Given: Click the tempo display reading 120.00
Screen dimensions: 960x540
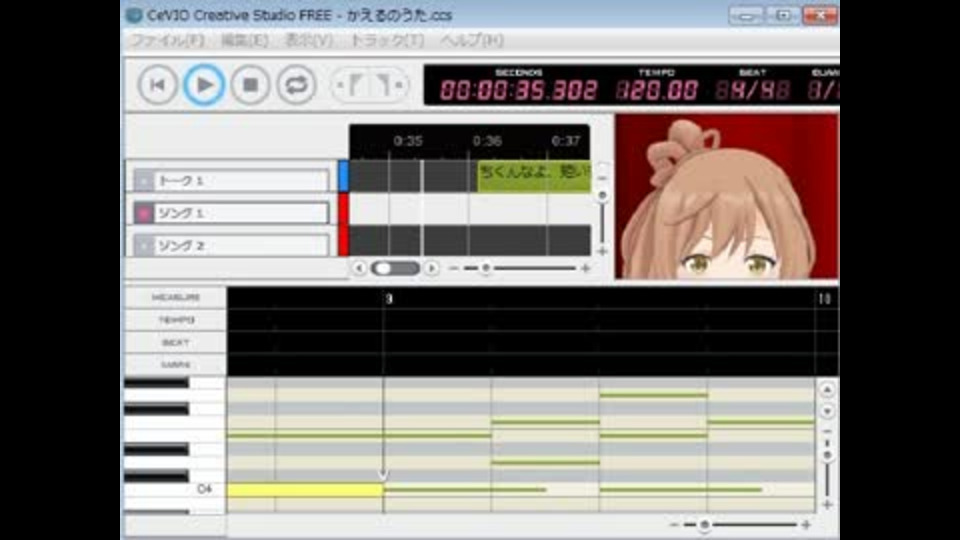Looking at the screenshot, I should 656,91.
